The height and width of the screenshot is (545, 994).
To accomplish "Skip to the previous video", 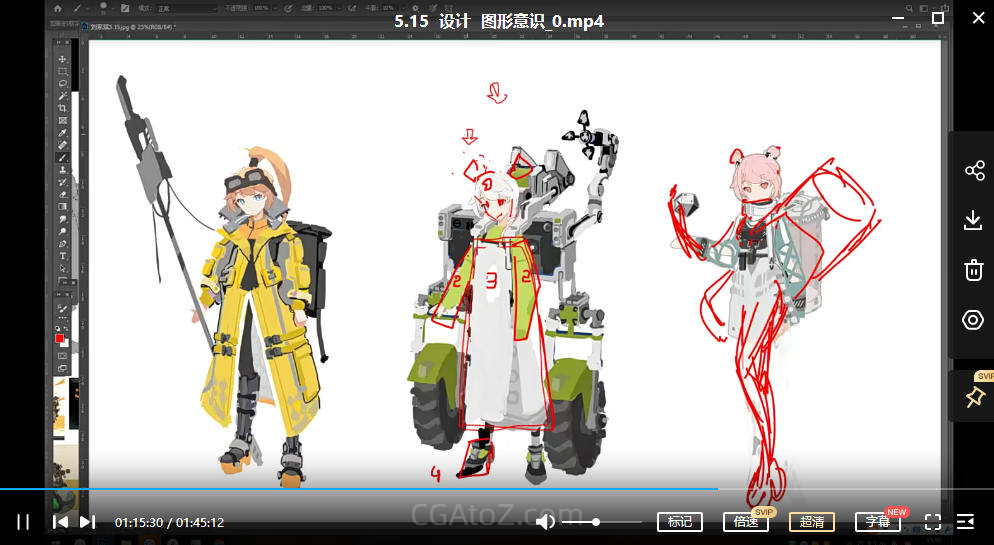I will pyautogui.click(x=60, y=521).
